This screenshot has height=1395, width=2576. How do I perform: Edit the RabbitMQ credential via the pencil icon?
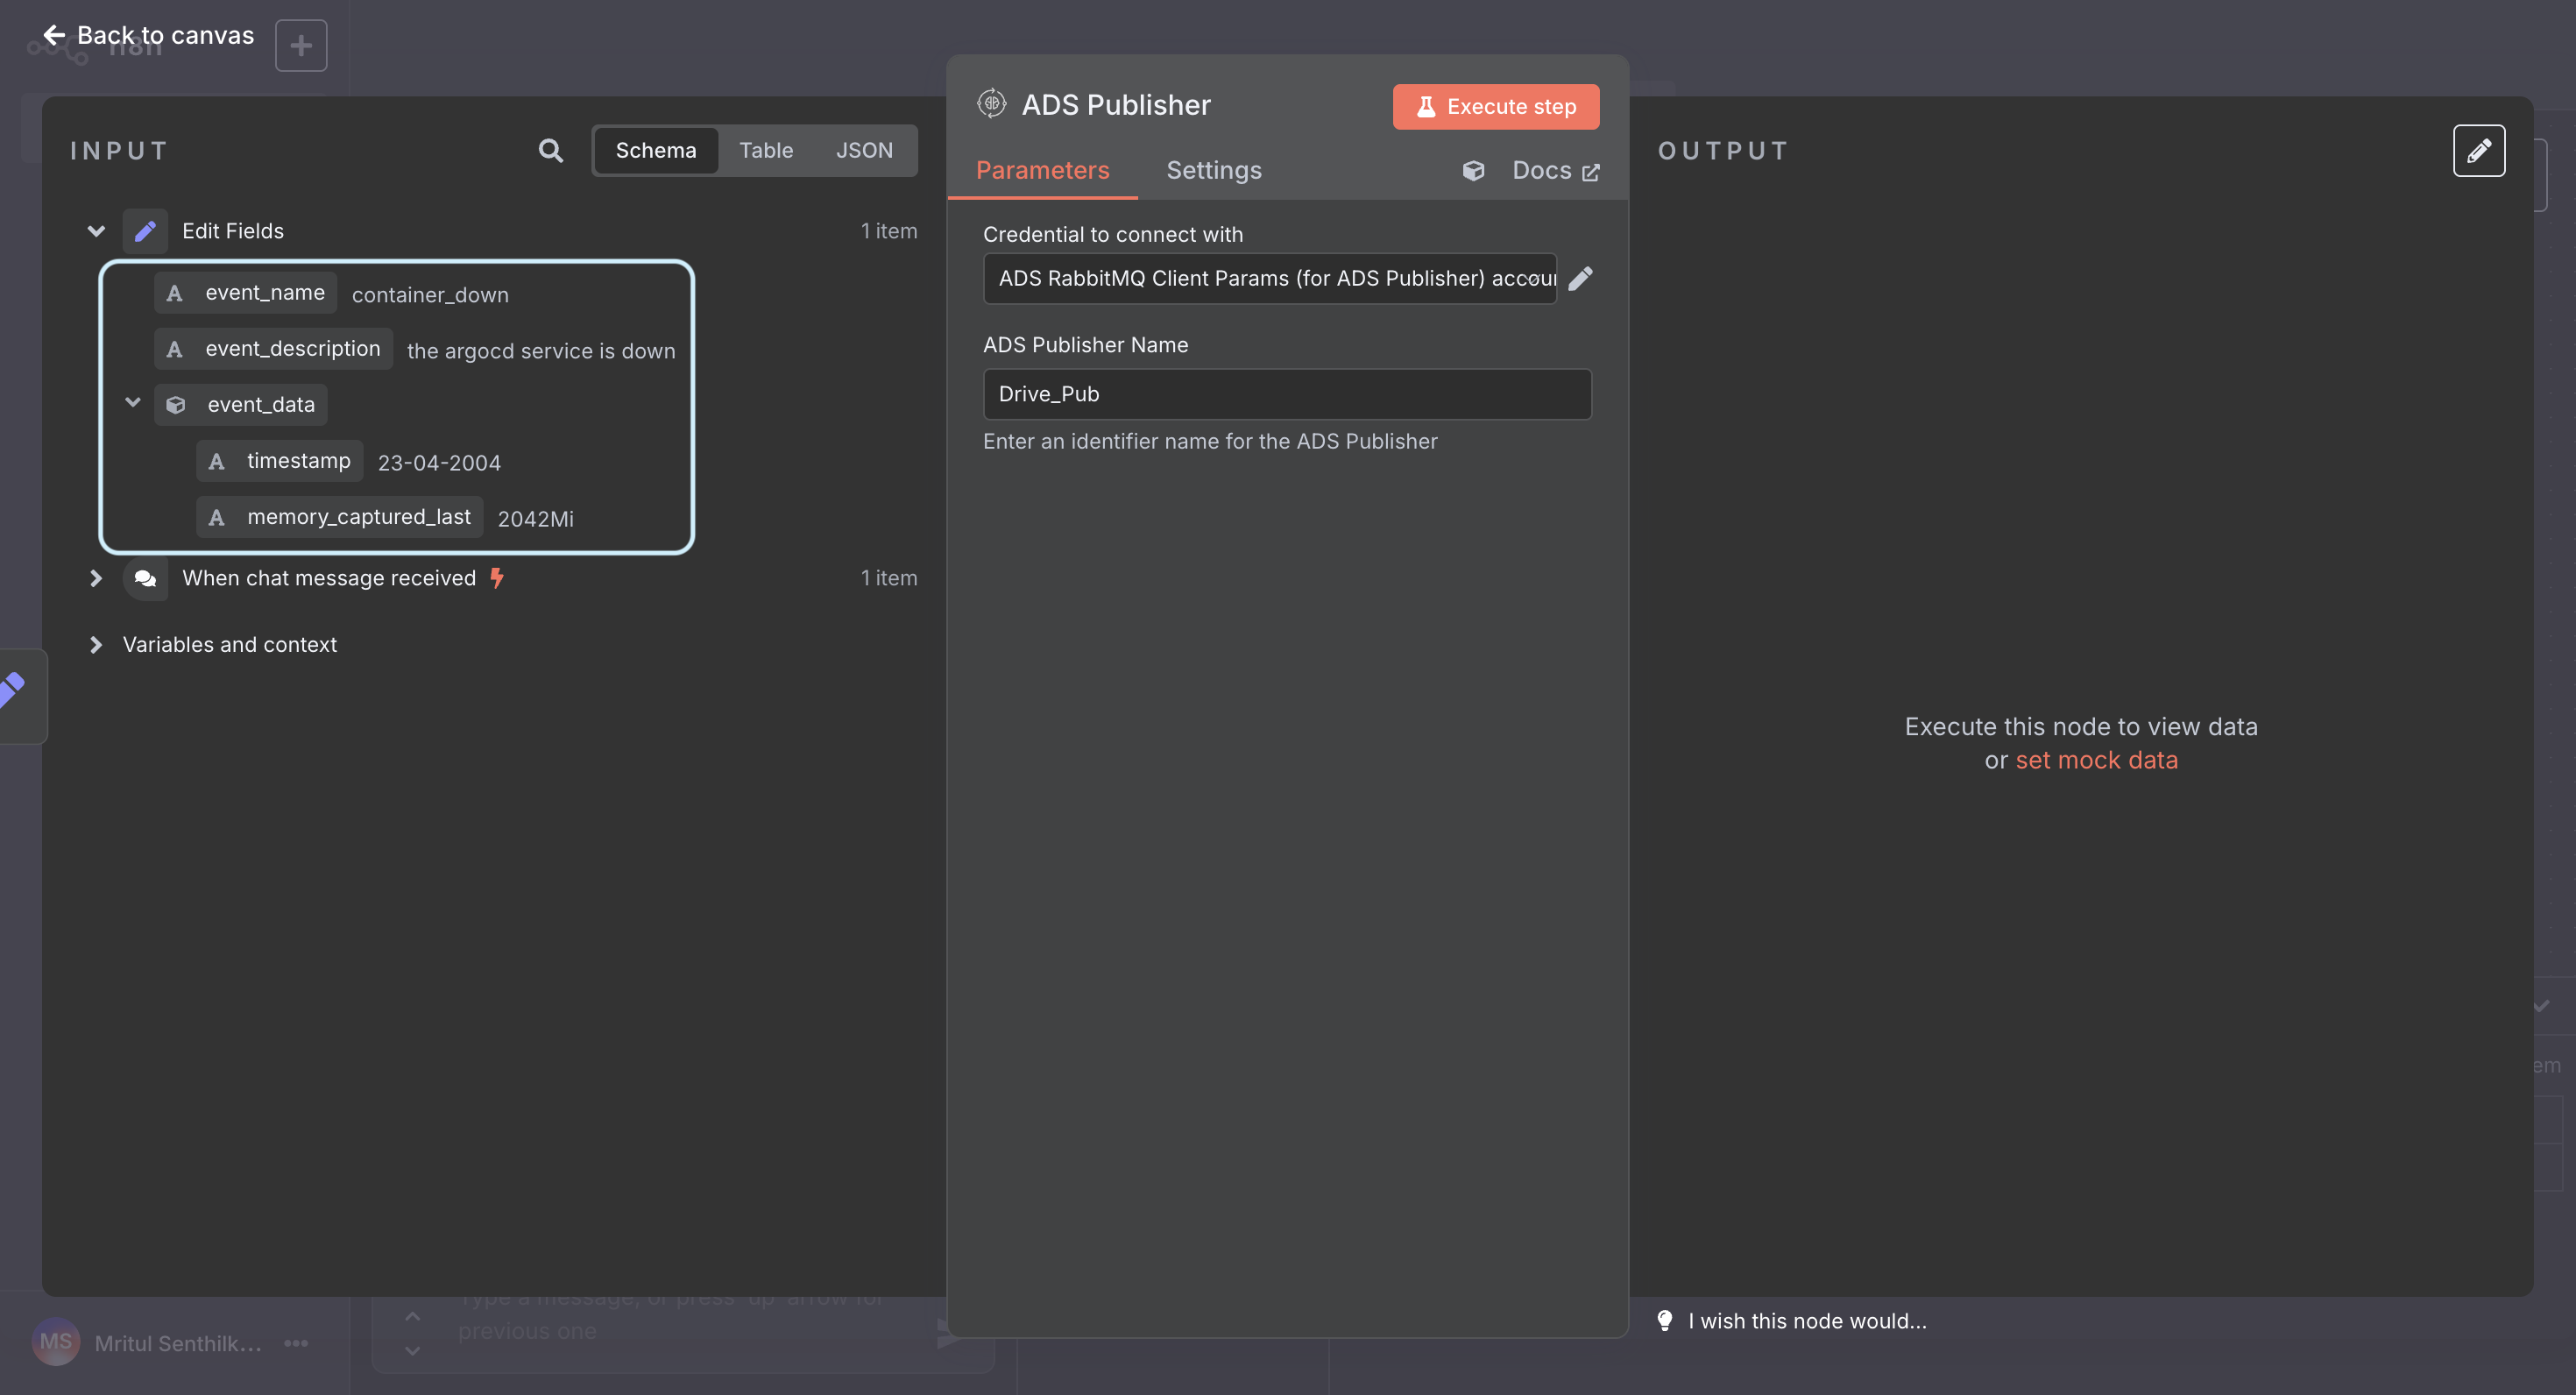1581,278
